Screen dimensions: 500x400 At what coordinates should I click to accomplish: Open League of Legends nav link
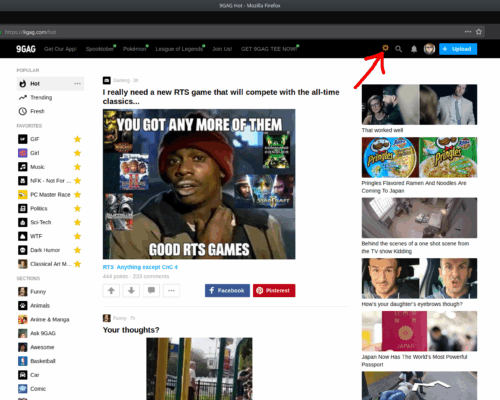tap(179, 49)
